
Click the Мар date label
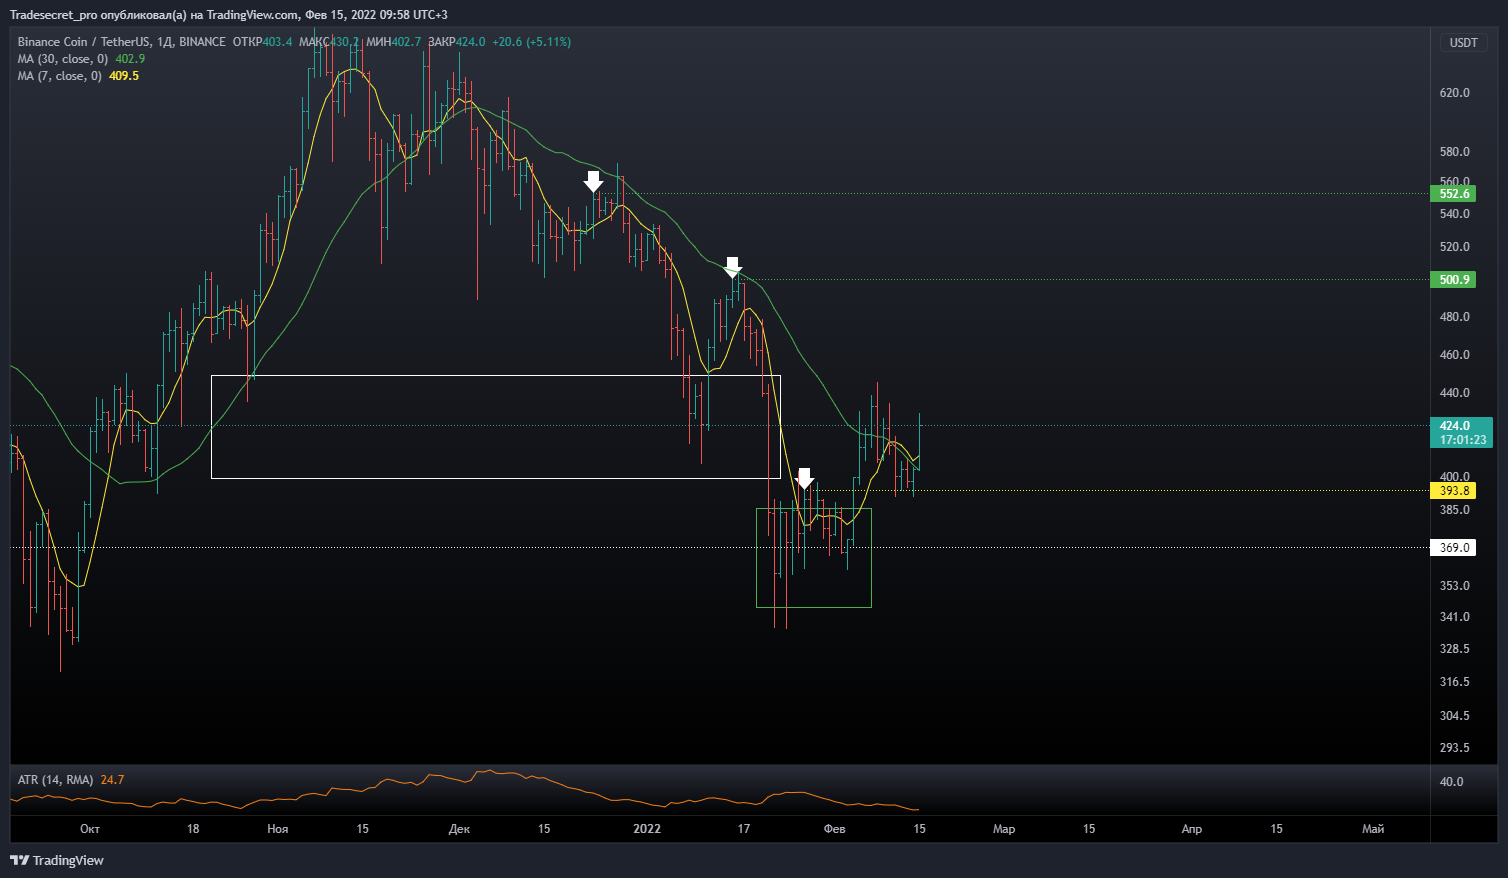tap(1004, 829)
